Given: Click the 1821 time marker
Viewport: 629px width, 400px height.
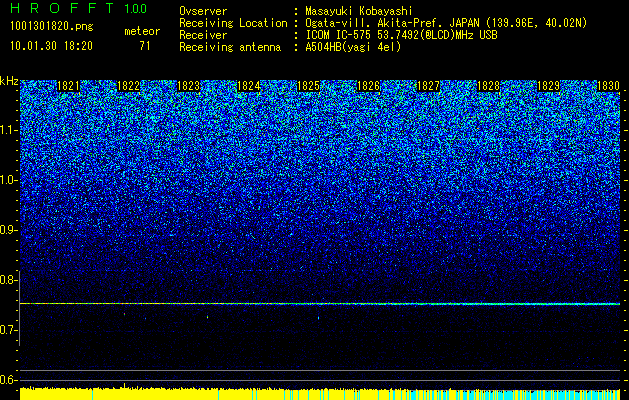Looking at the screenshot, I should point(68,86).
